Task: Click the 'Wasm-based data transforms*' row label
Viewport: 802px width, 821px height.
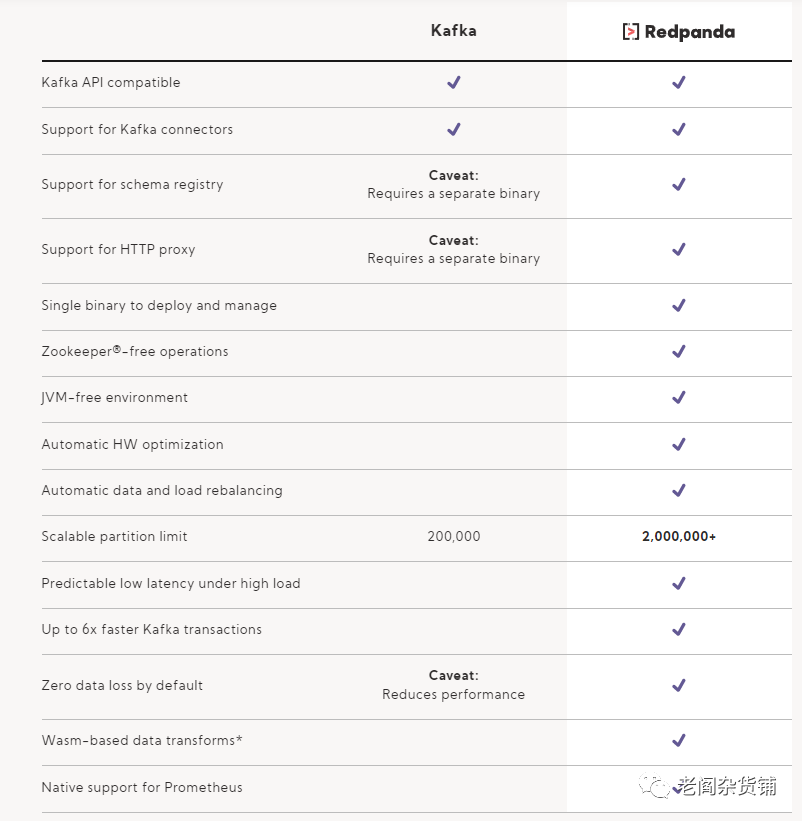Action: tap(142, 741)
